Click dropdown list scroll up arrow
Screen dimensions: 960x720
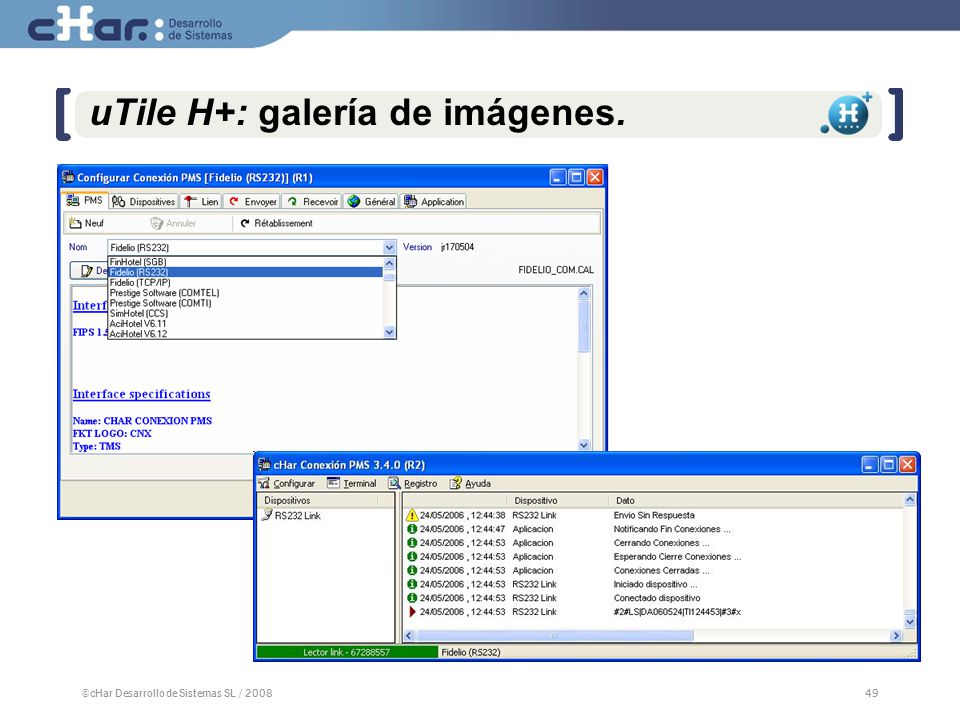click(389, 263)
